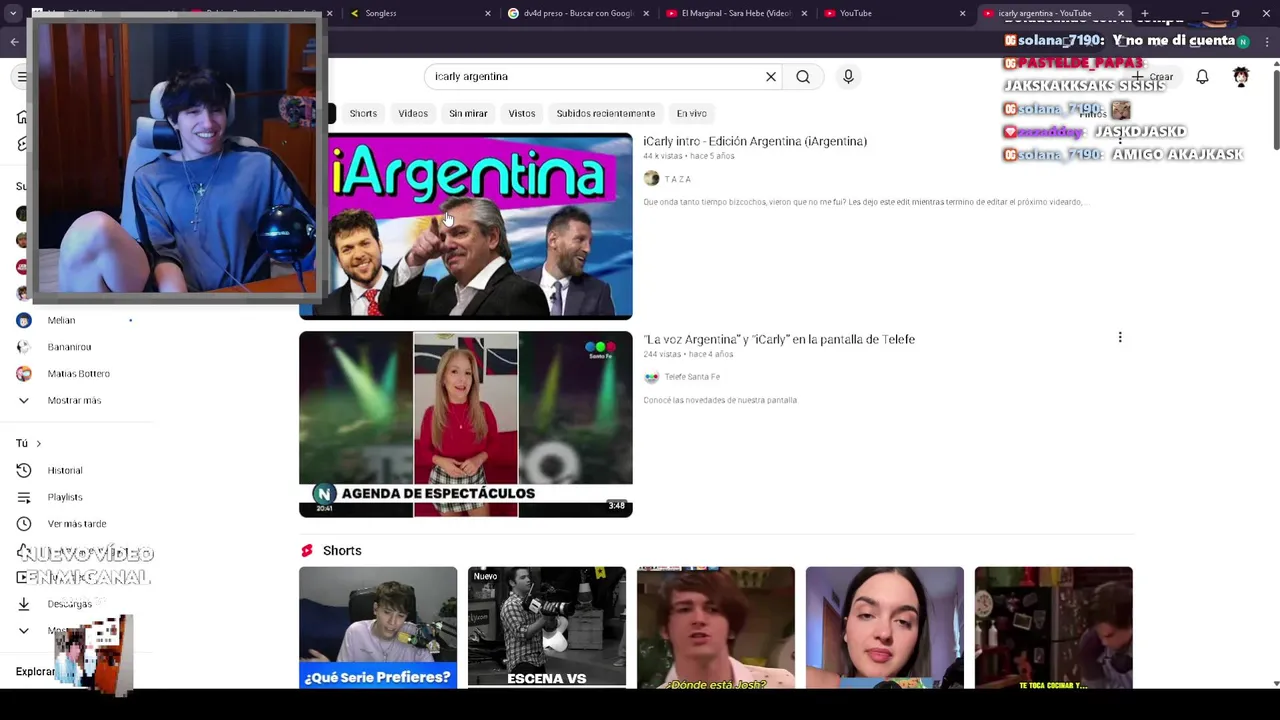Image resolution: width=1280 pixels, height=720 pixels.
Task: Open Historial via its clock icon
Action: point(24,470)
